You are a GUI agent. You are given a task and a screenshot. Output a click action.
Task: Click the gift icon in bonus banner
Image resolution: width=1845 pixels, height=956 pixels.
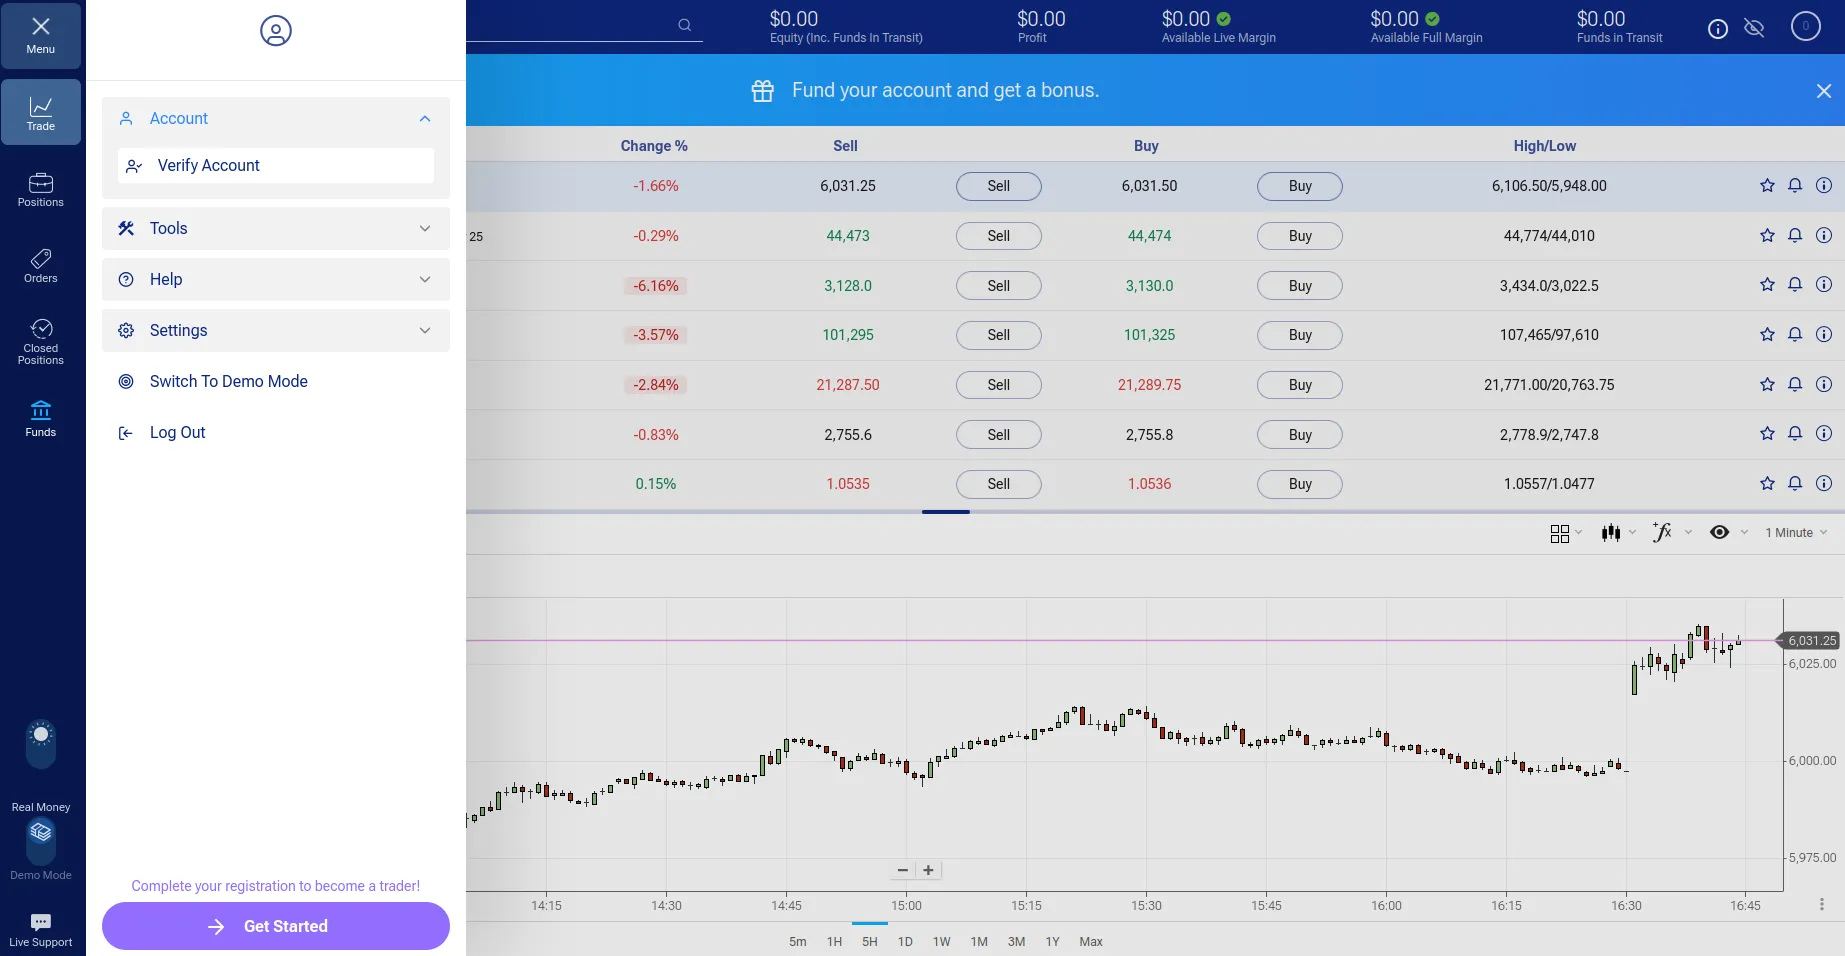[x=763, y=91]
